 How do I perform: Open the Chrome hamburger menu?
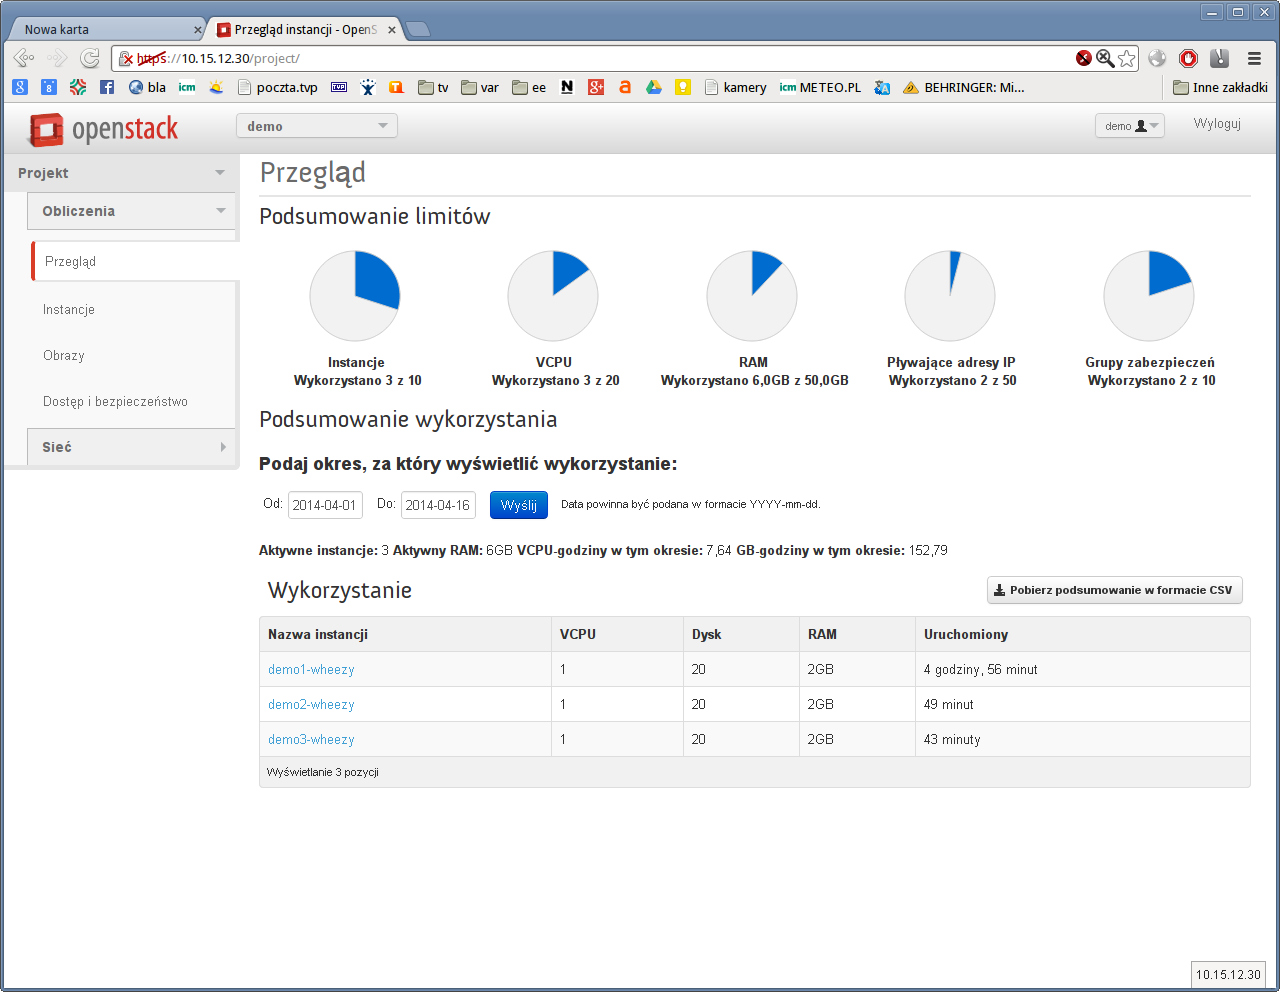click(1254, 58)
